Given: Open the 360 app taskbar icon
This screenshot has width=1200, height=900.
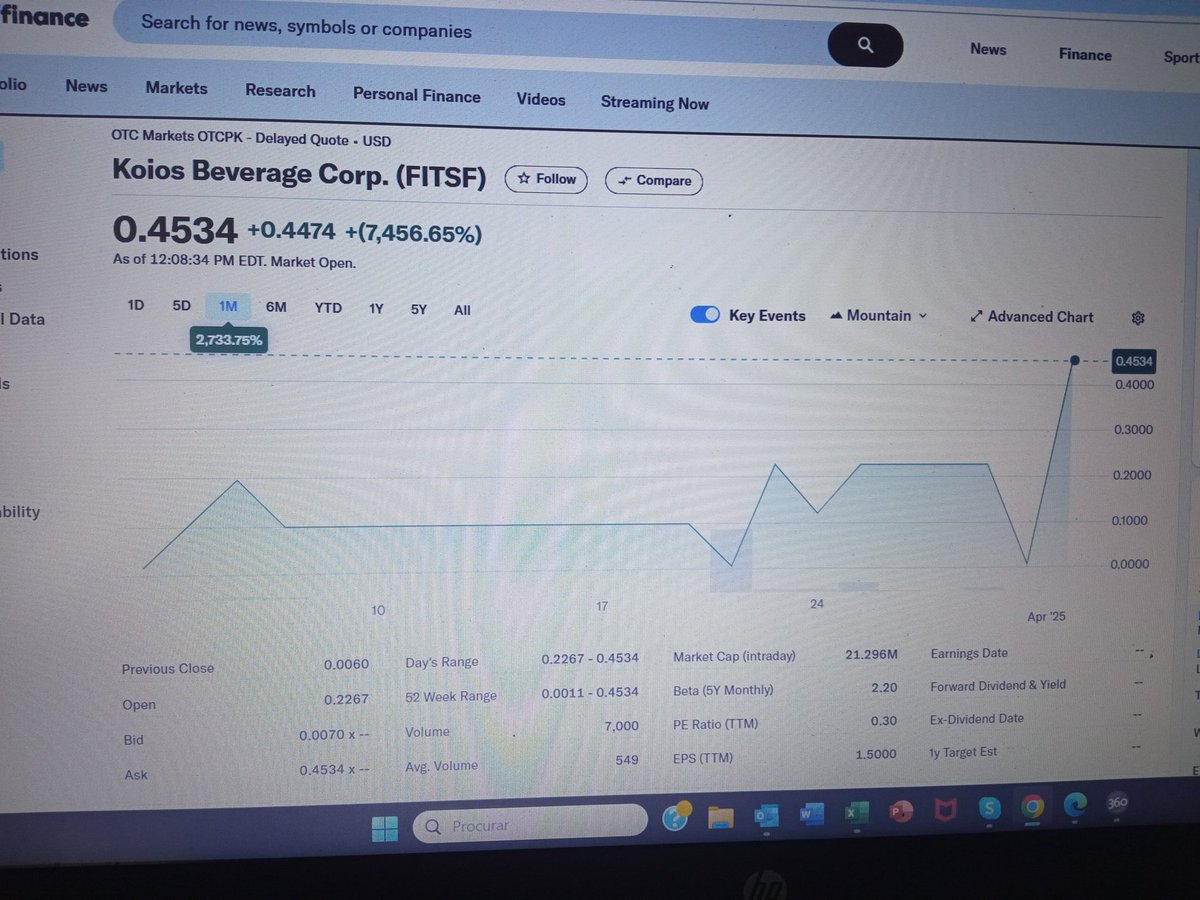Looking at the screenshot, I should (1118, 802).
